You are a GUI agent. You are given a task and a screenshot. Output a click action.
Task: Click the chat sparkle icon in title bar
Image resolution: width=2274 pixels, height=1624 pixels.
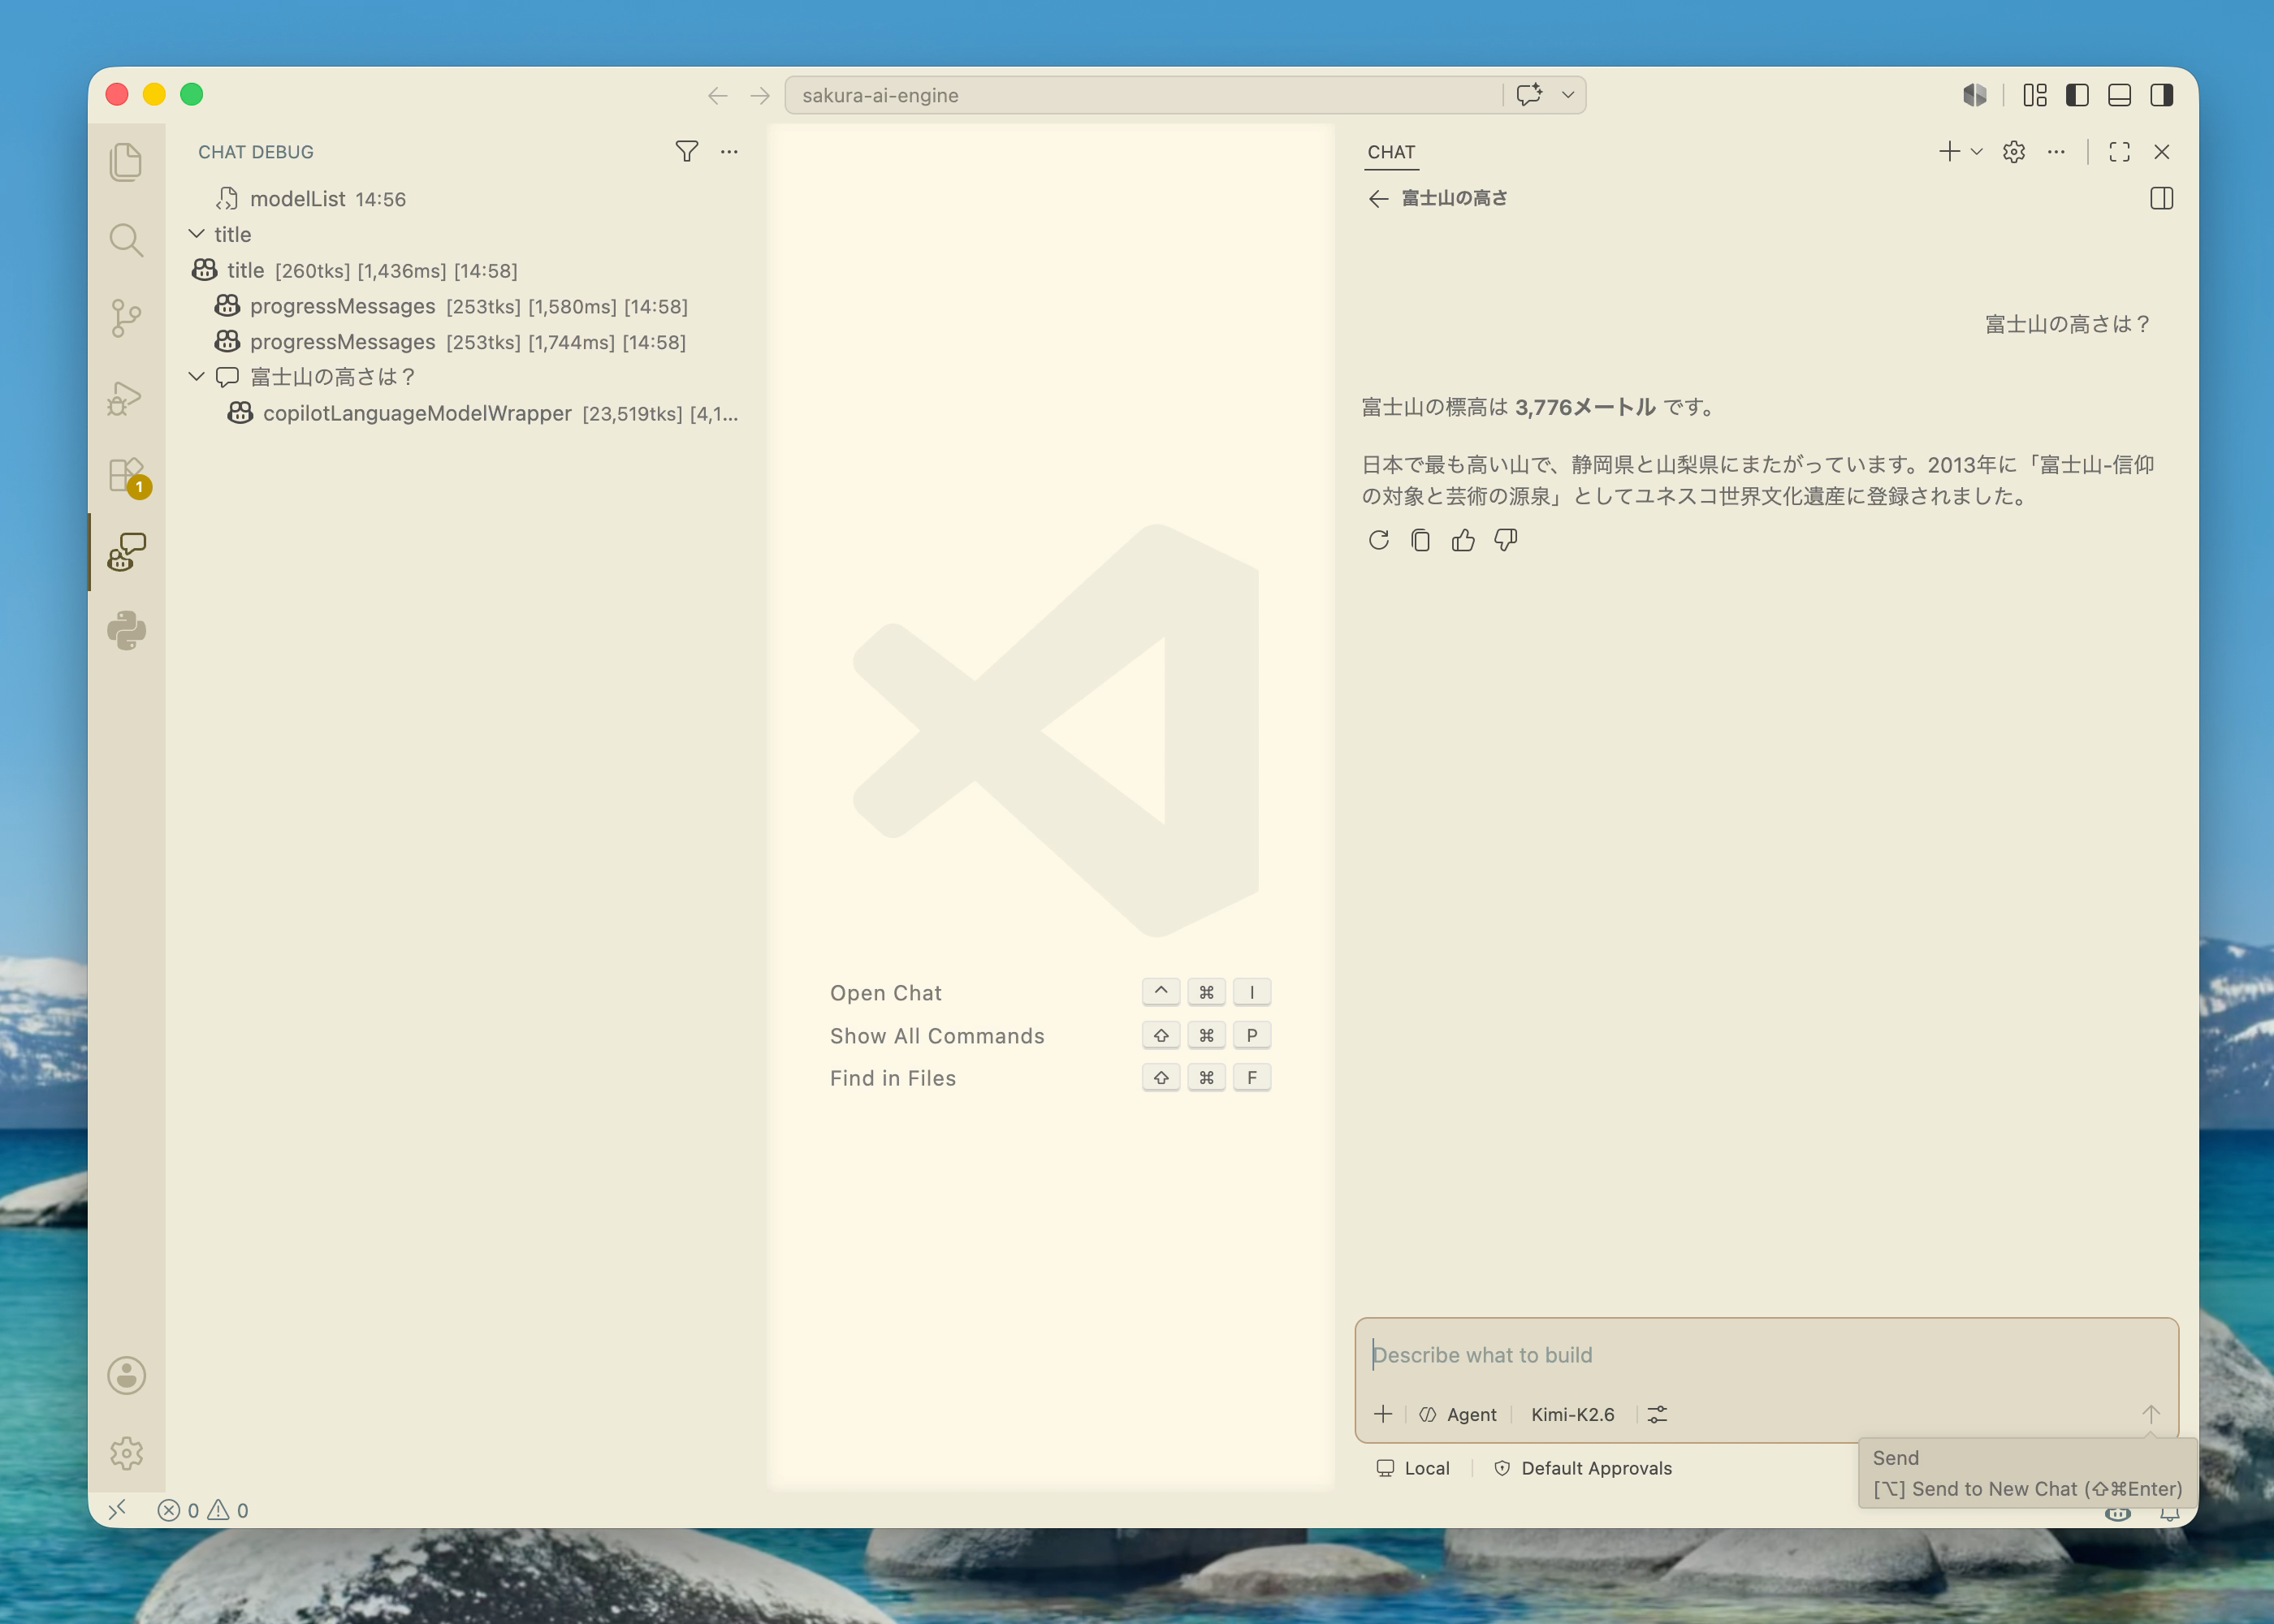click(x=1529, y=95)
